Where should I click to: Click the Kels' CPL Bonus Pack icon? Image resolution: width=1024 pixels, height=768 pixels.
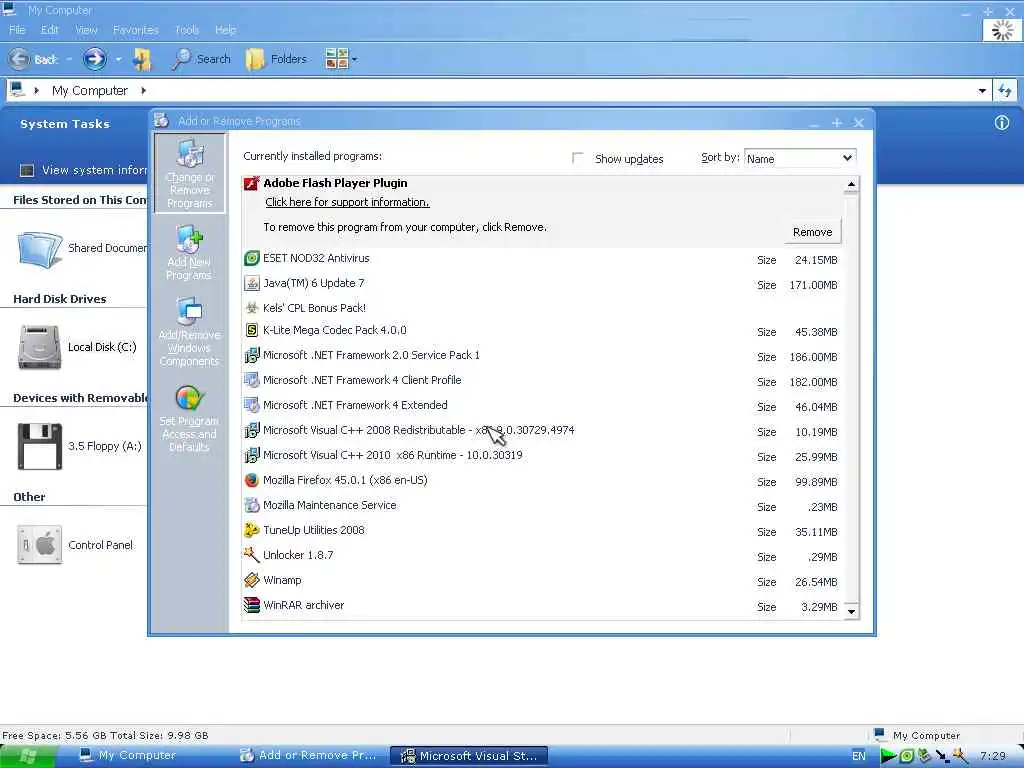[251, 308]
